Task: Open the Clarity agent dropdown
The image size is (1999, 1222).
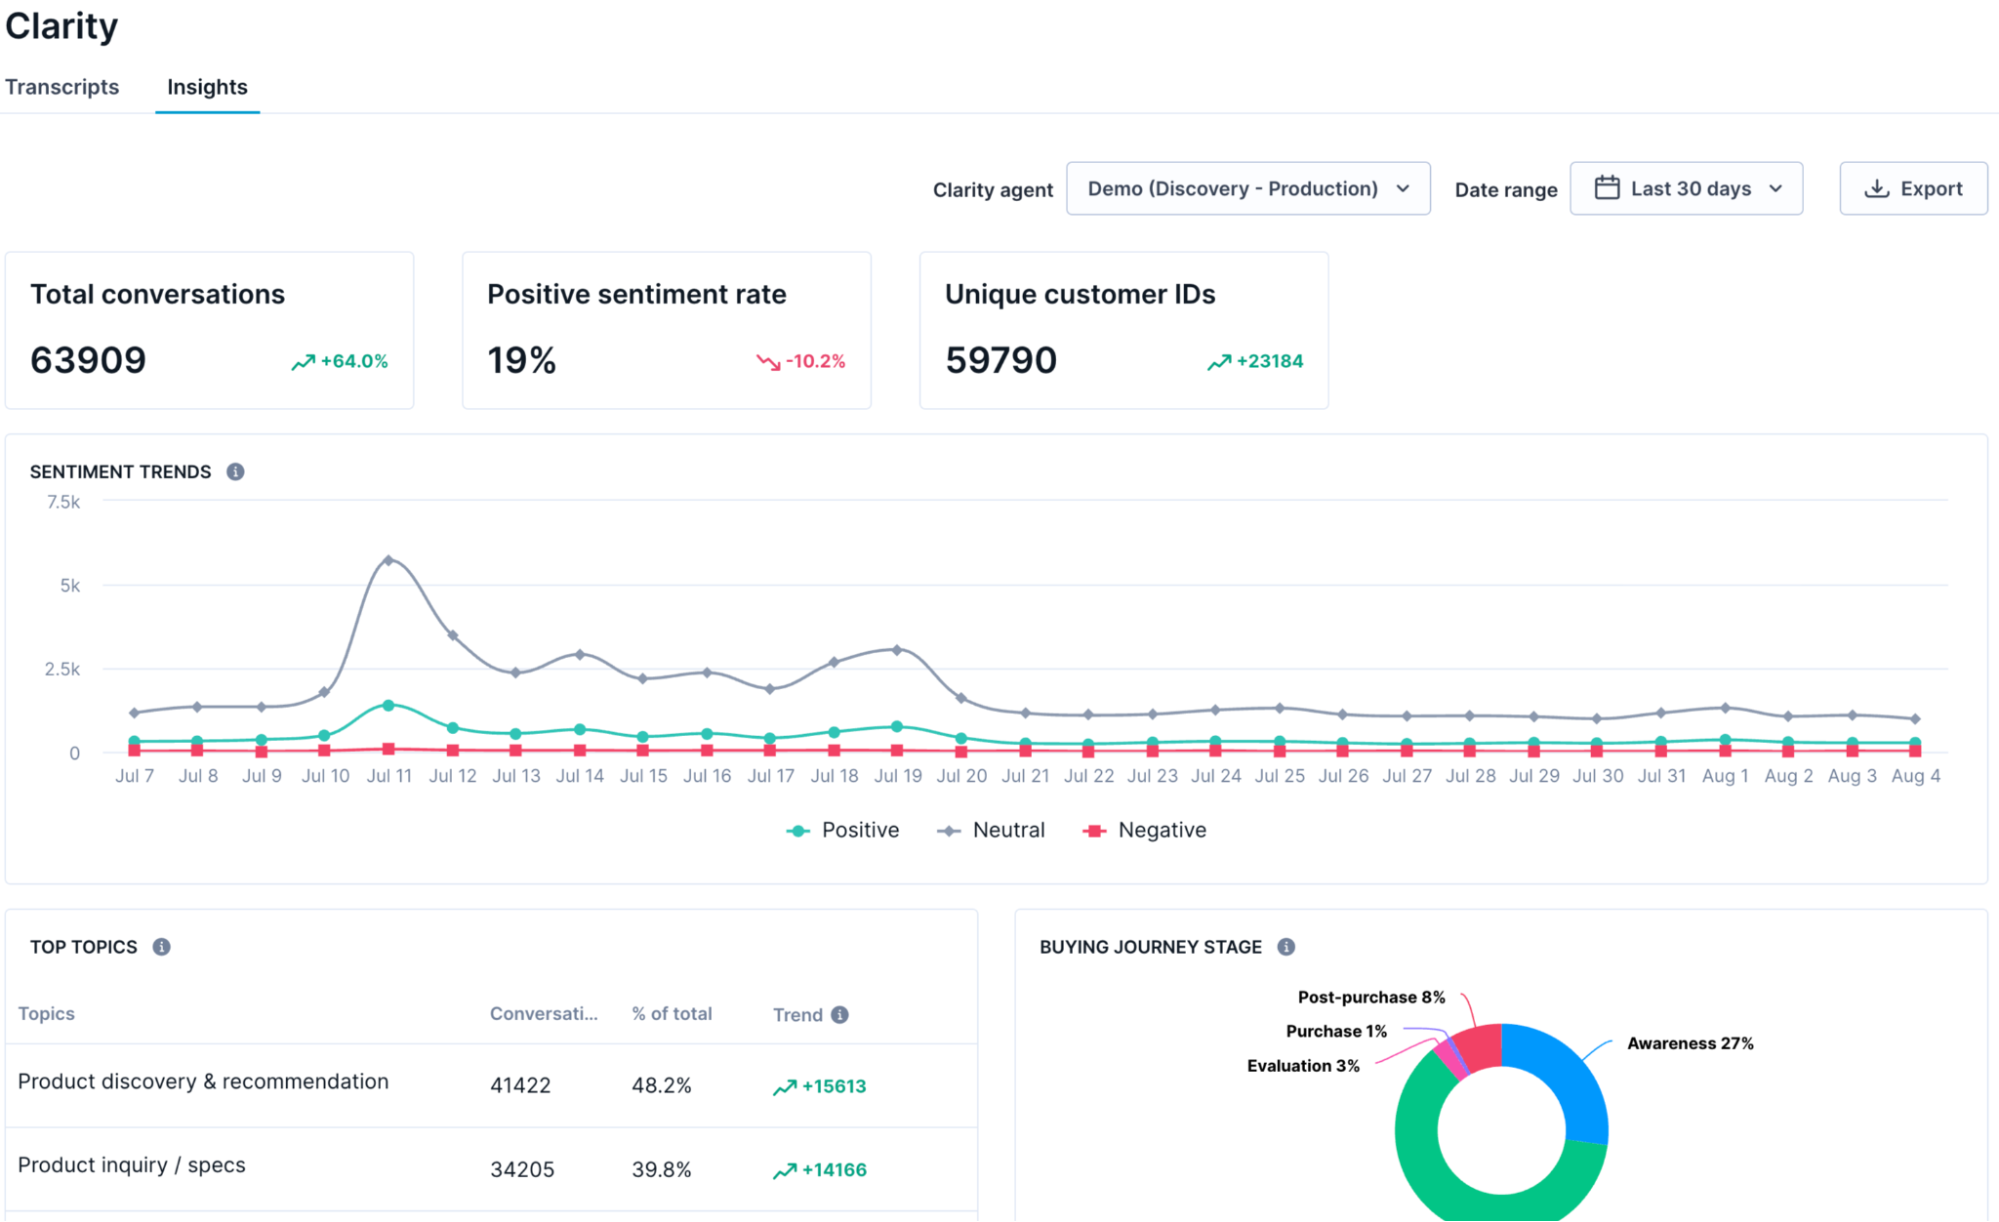Action: point(1248,188)
